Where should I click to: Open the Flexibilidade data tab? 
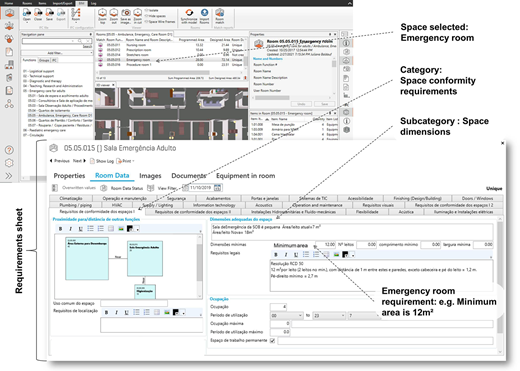point(367,212)
